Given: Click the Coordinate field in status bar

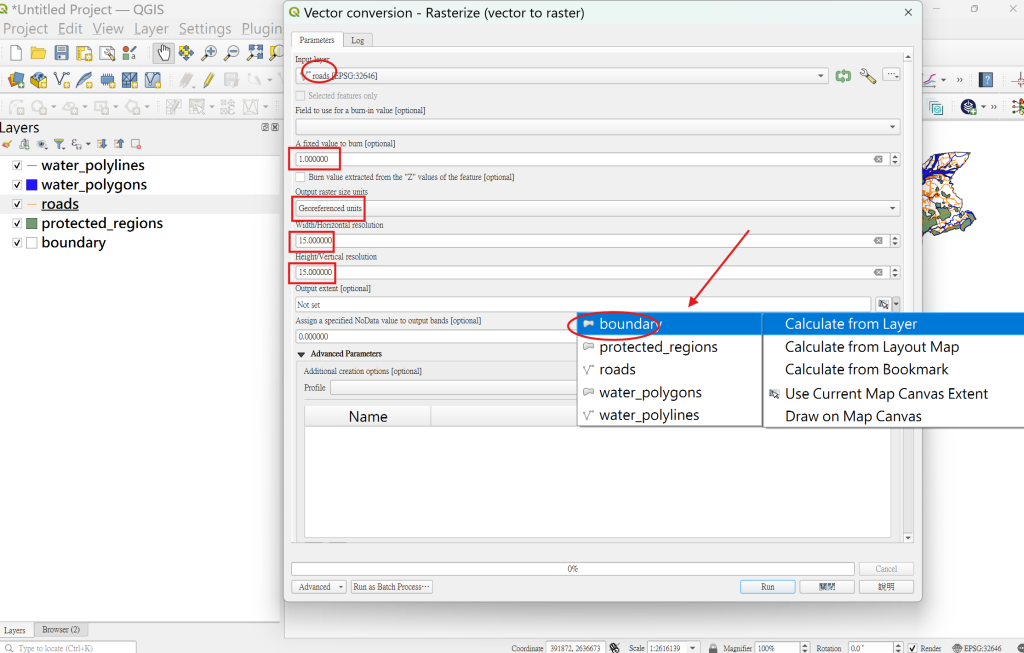Looking at the screenshot, I should point(575,648).
